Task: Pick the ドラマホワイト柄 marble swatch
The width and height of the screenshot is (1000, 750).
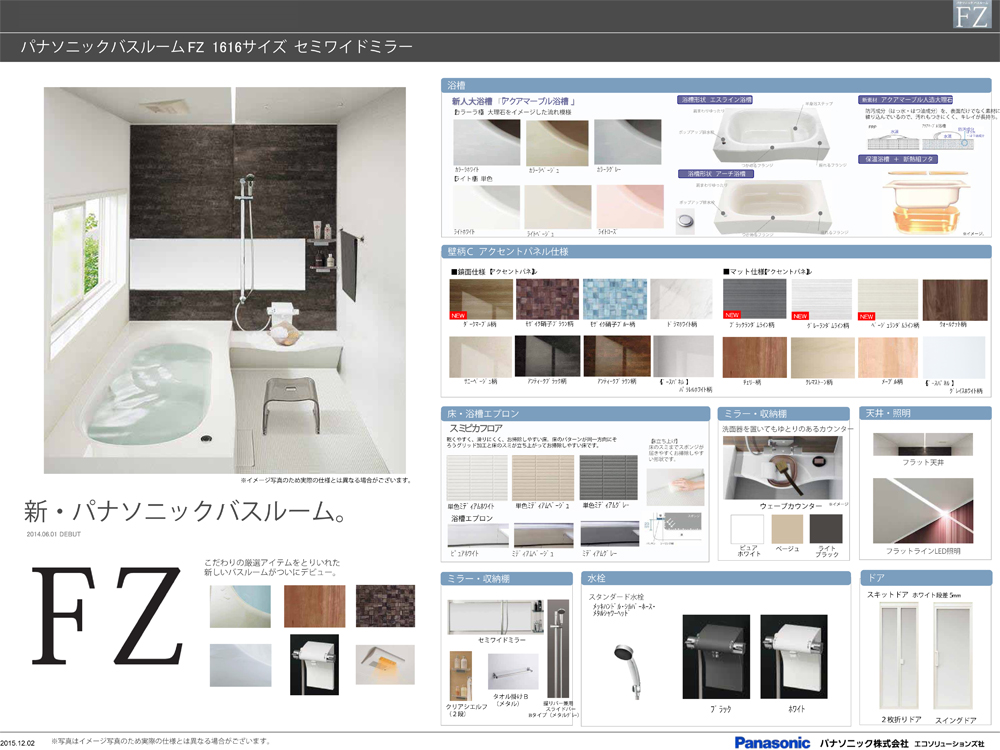Action: 681,299
